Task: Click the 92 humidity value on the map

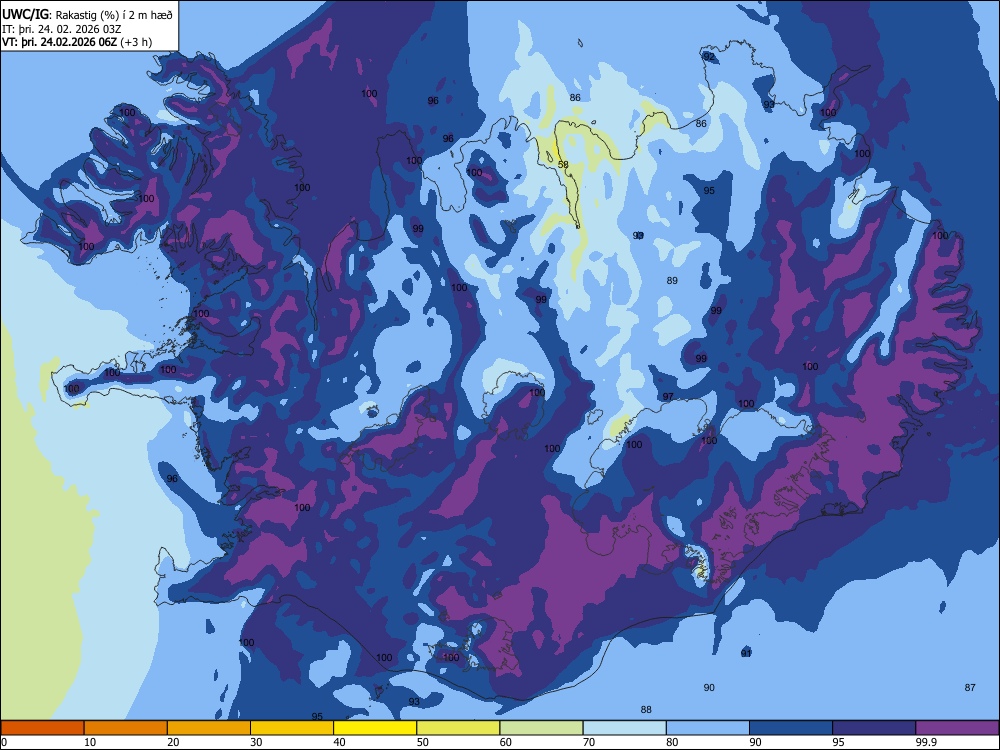Action: (709, 56)
